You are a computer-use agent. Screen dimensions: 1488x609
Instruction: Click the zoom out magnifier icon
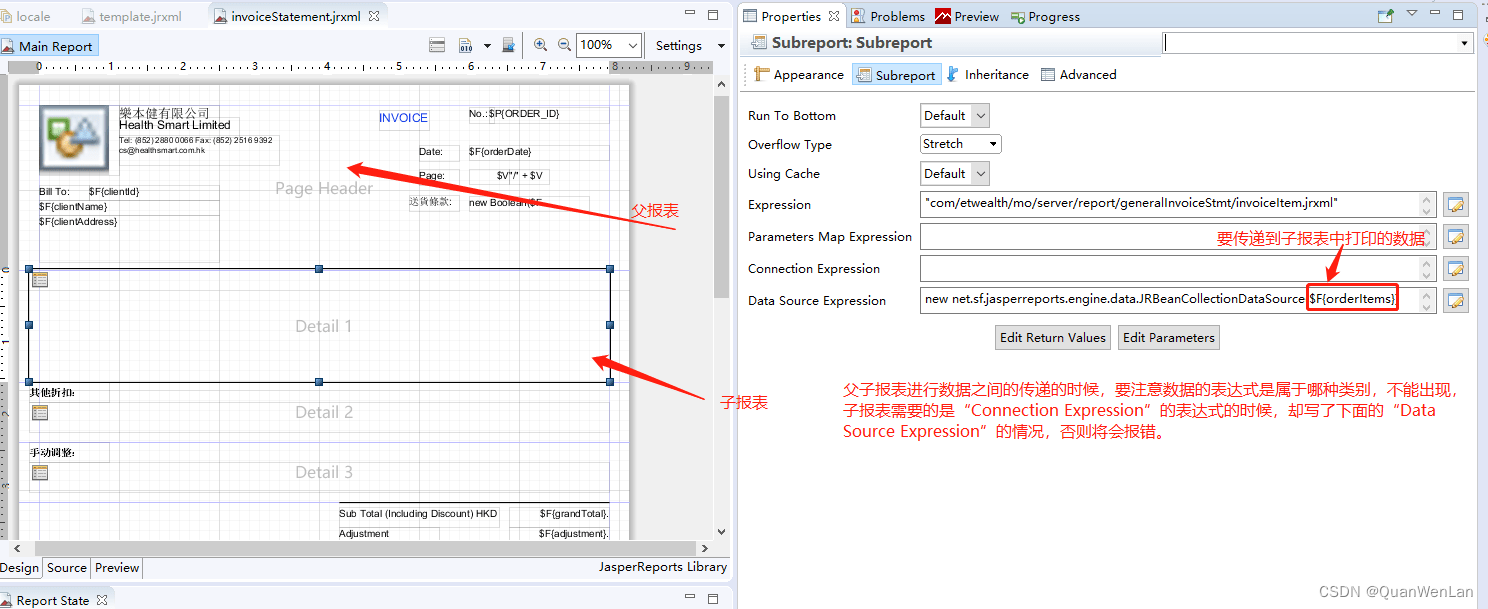click(564, 45)
